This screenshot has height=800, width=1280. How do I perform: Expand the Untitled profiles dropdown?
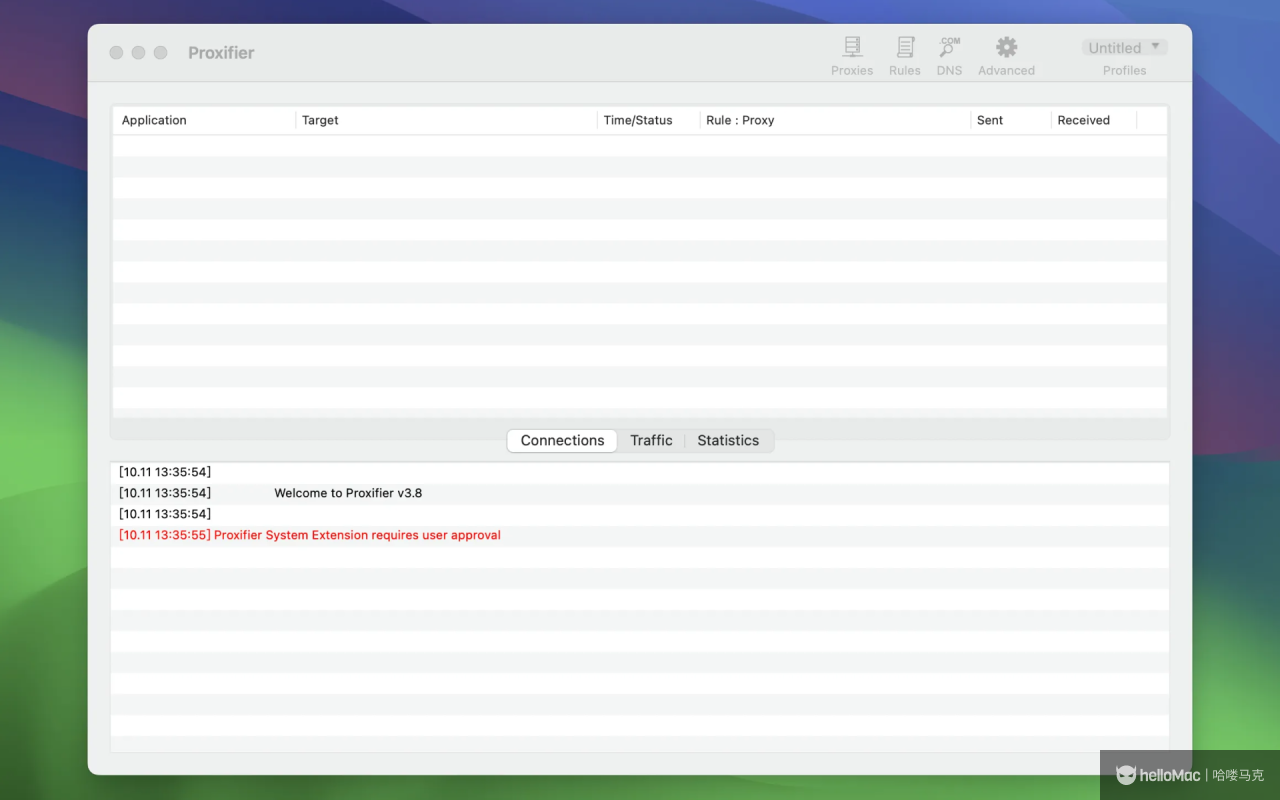(x=1124, y=47)
